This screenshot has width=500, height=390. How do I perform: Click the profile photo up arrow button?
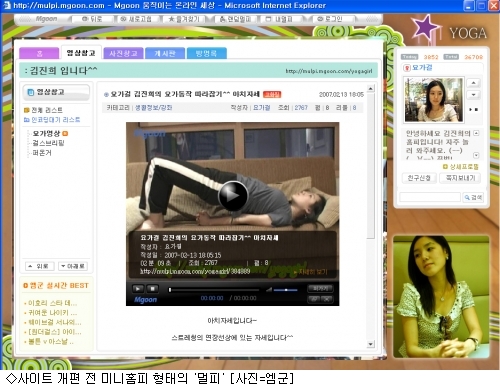473,83
